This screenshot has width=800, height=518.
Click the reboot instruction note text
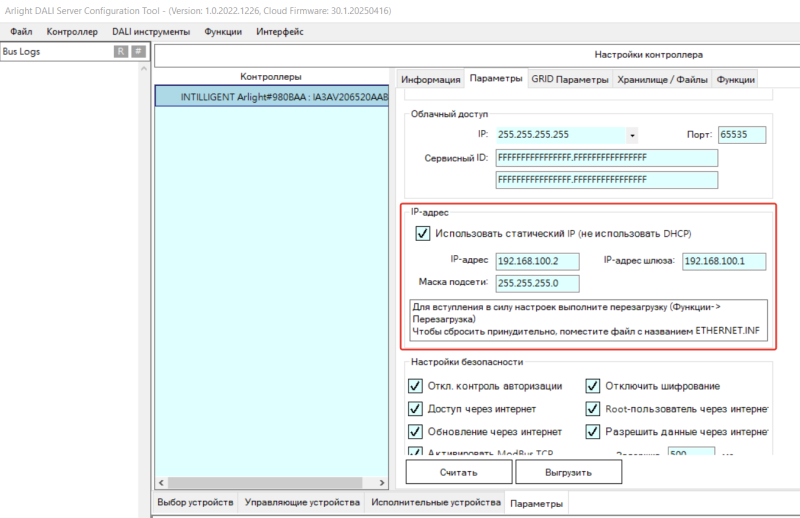pos(589,319)
